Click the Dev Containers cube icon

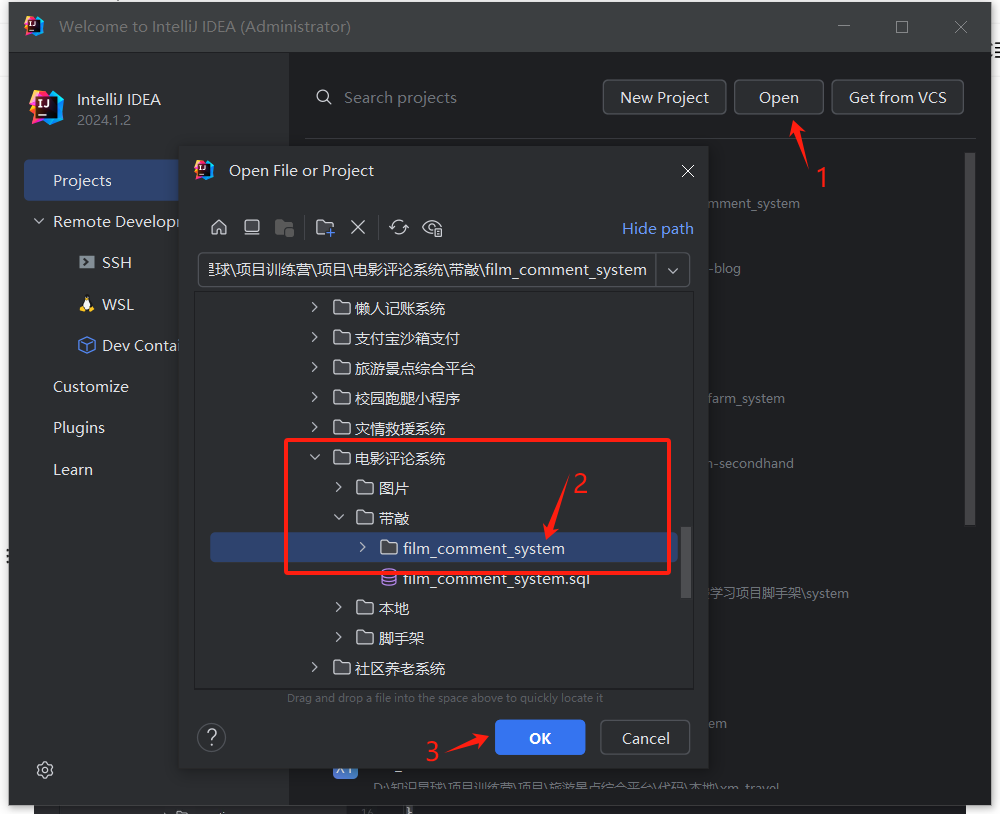point(87,345)
